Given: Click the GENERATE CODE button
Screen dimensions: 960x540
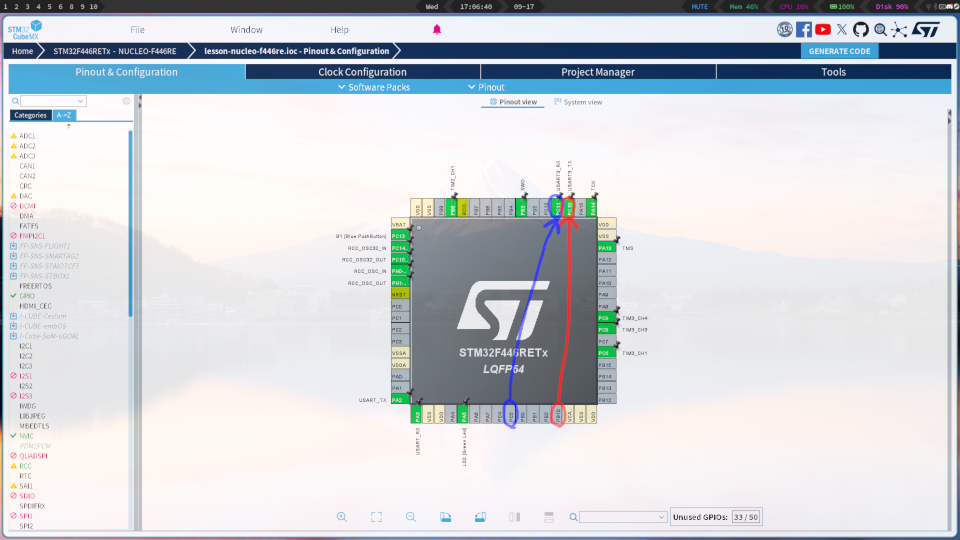Looking at the screenshot, I should tap(839, 51).
